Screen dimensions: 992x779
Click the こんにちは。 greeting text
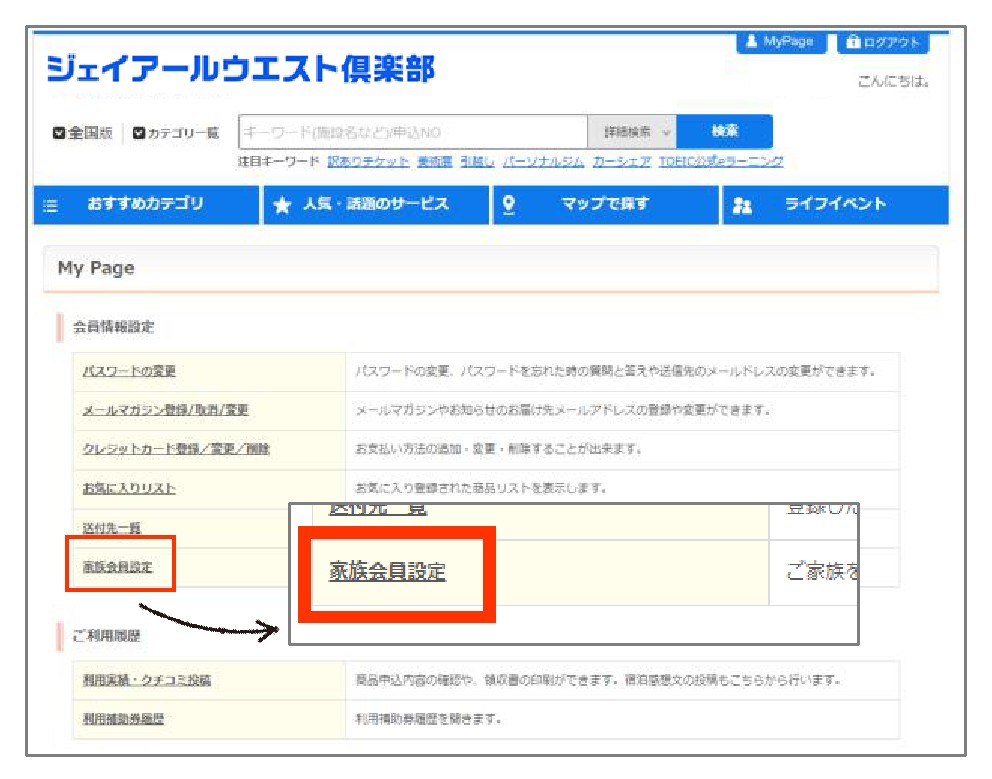[x=893, y=82]
